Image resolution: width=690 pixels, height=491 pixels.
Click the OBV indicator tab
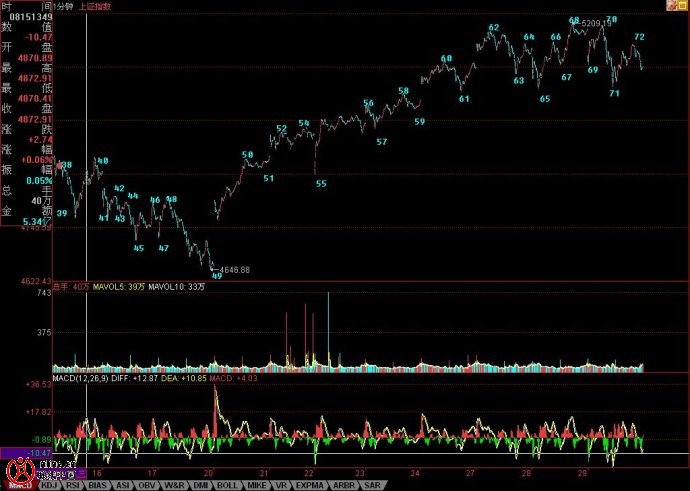[148, 485]
